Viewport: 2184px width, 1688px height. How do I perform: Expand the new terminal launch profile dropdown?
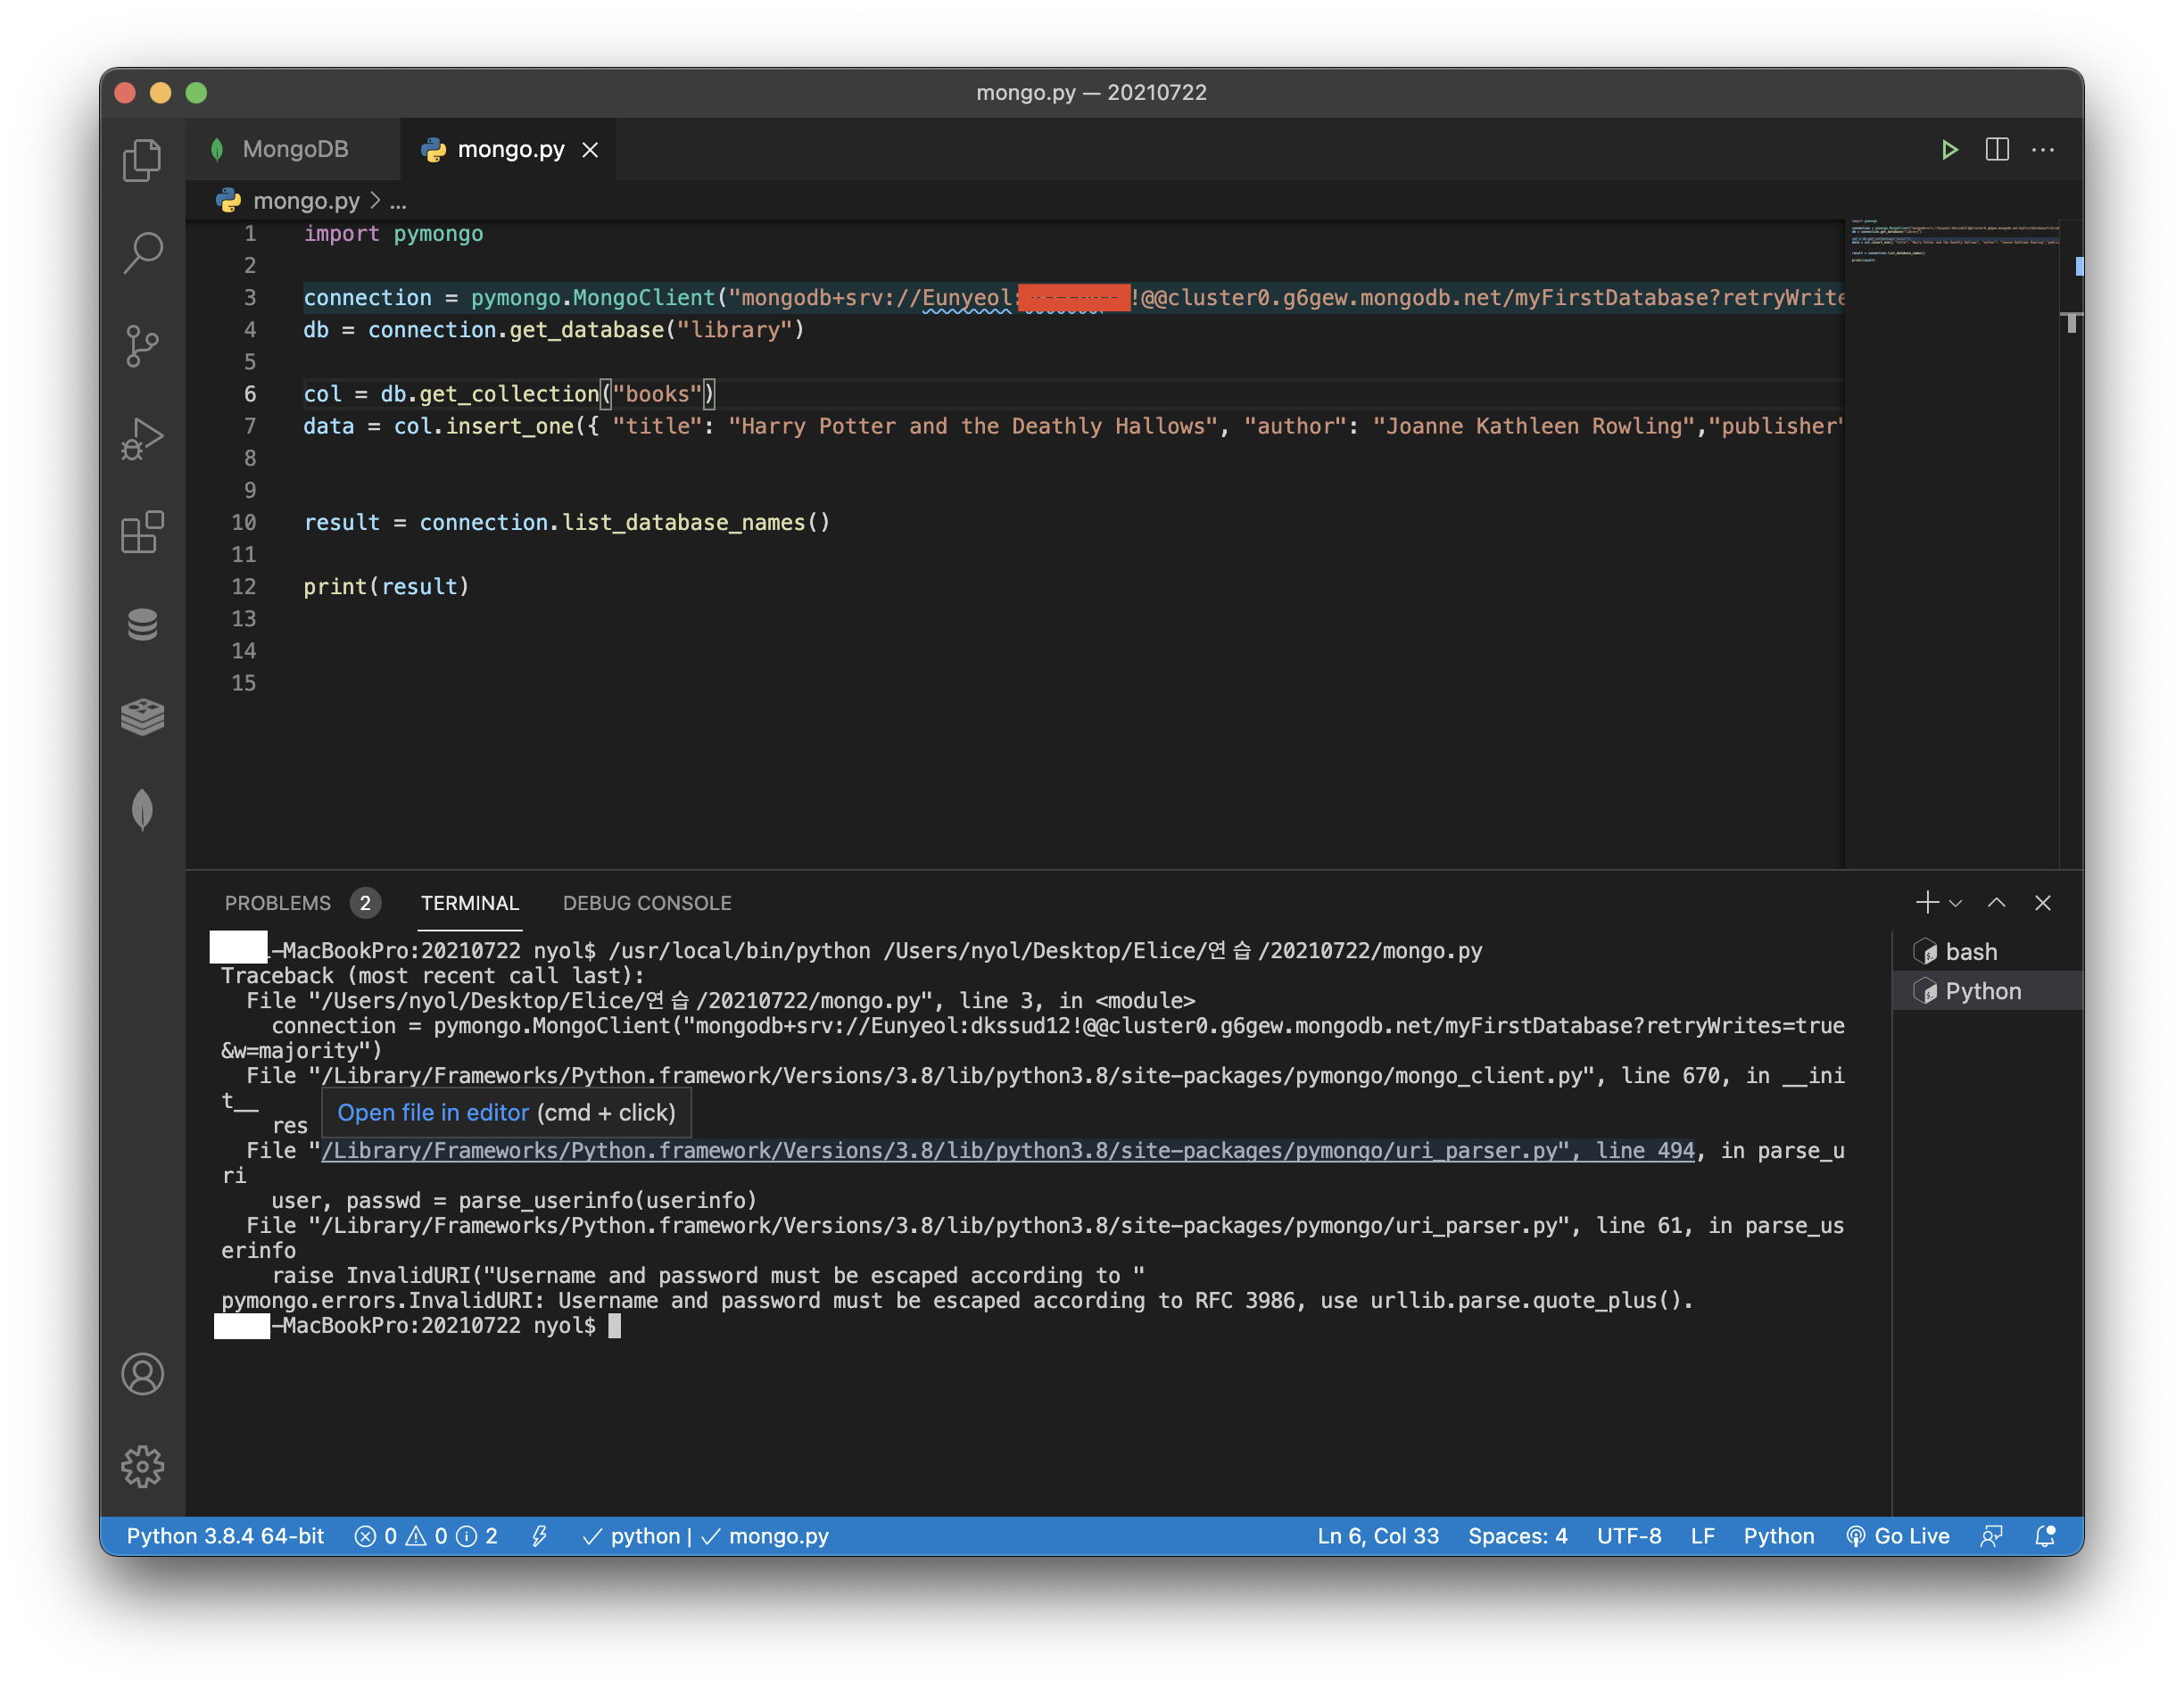1956,903
